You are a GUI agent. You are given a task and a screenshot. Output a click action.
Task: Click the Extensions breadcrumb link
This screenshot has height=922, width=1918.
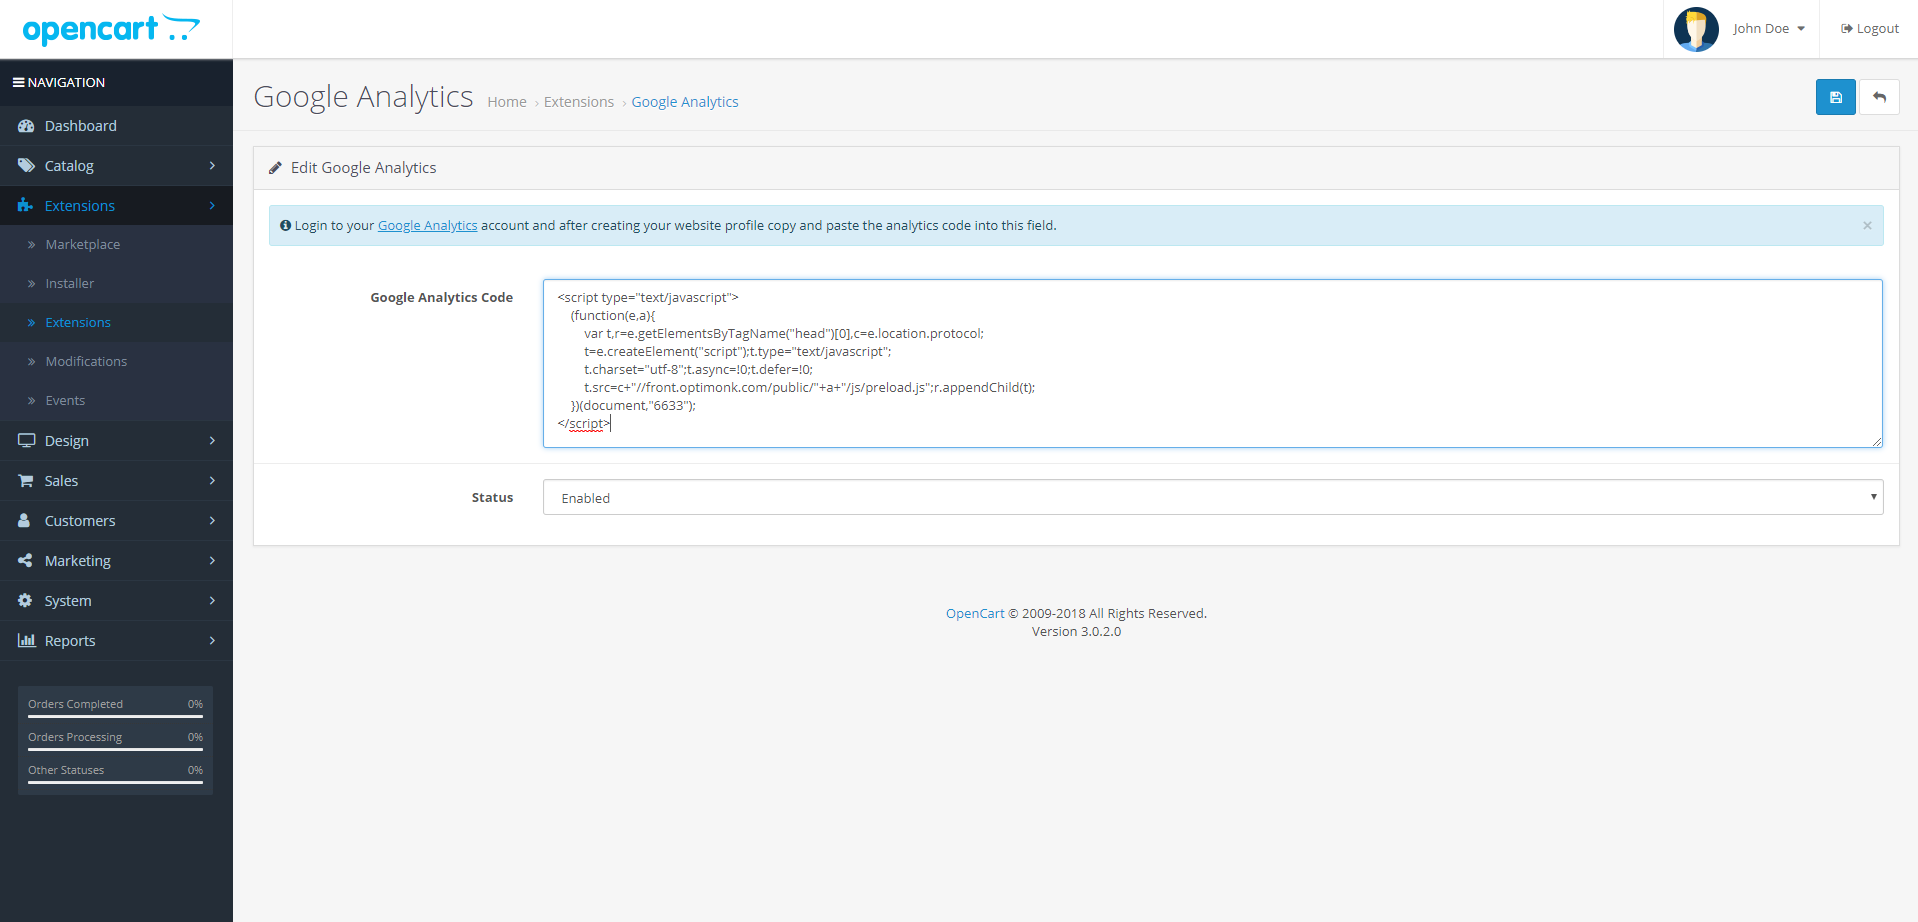[579, 102]
